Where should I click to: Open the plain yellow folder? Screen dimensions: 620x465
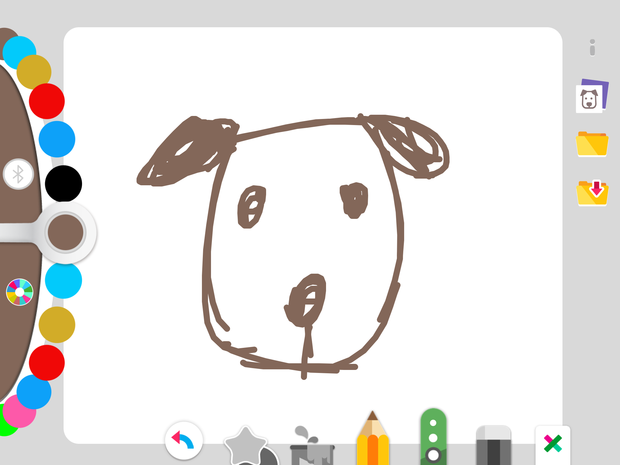click(x=592, y=144)
